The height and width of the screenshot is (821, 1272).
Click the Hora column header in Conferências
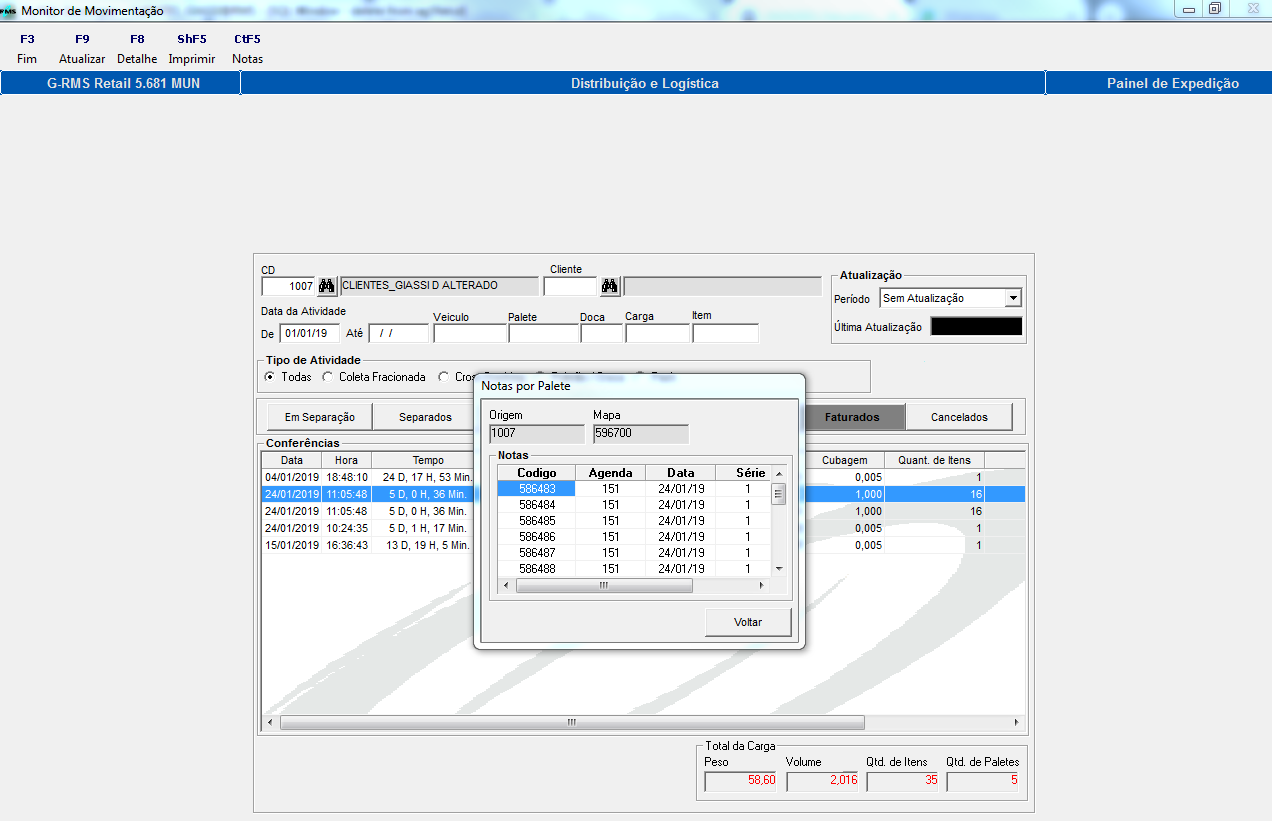(346, 460)
